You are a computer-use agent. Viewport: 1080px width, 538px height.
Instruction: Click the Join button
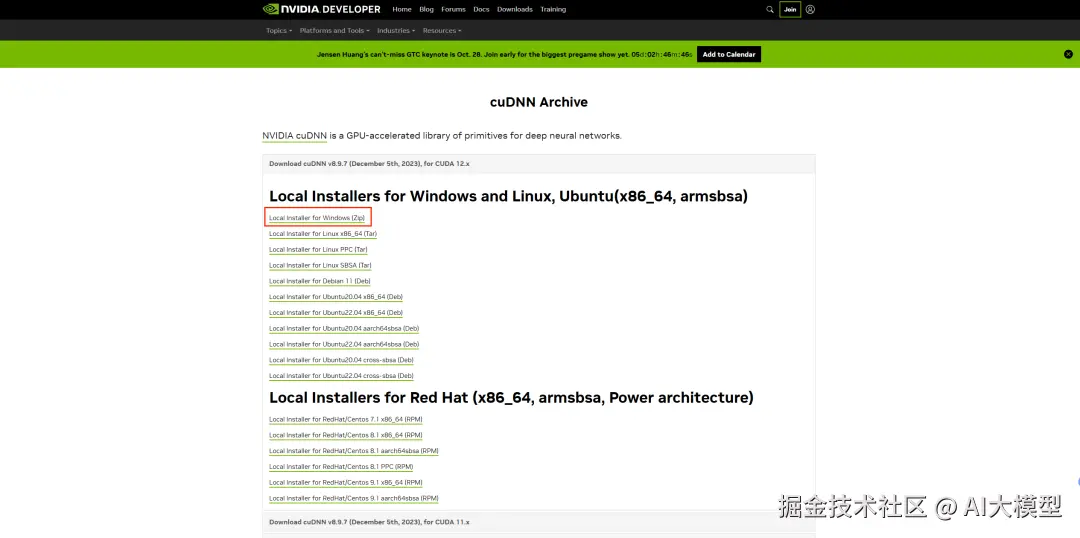(x=790, y=10)
